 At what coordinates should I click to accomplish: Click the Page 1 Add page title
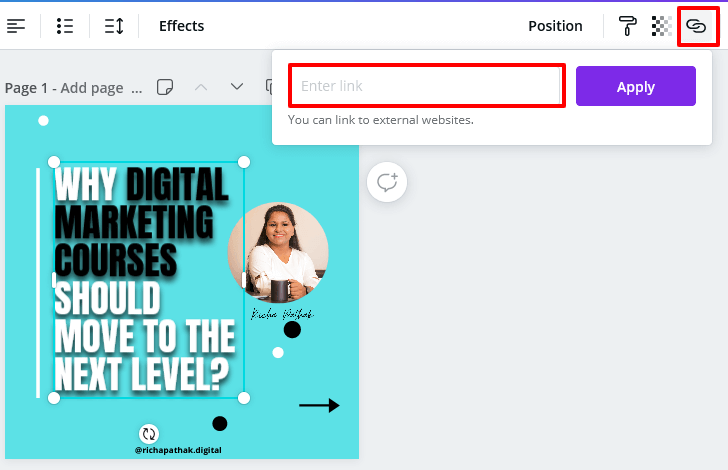64,88
